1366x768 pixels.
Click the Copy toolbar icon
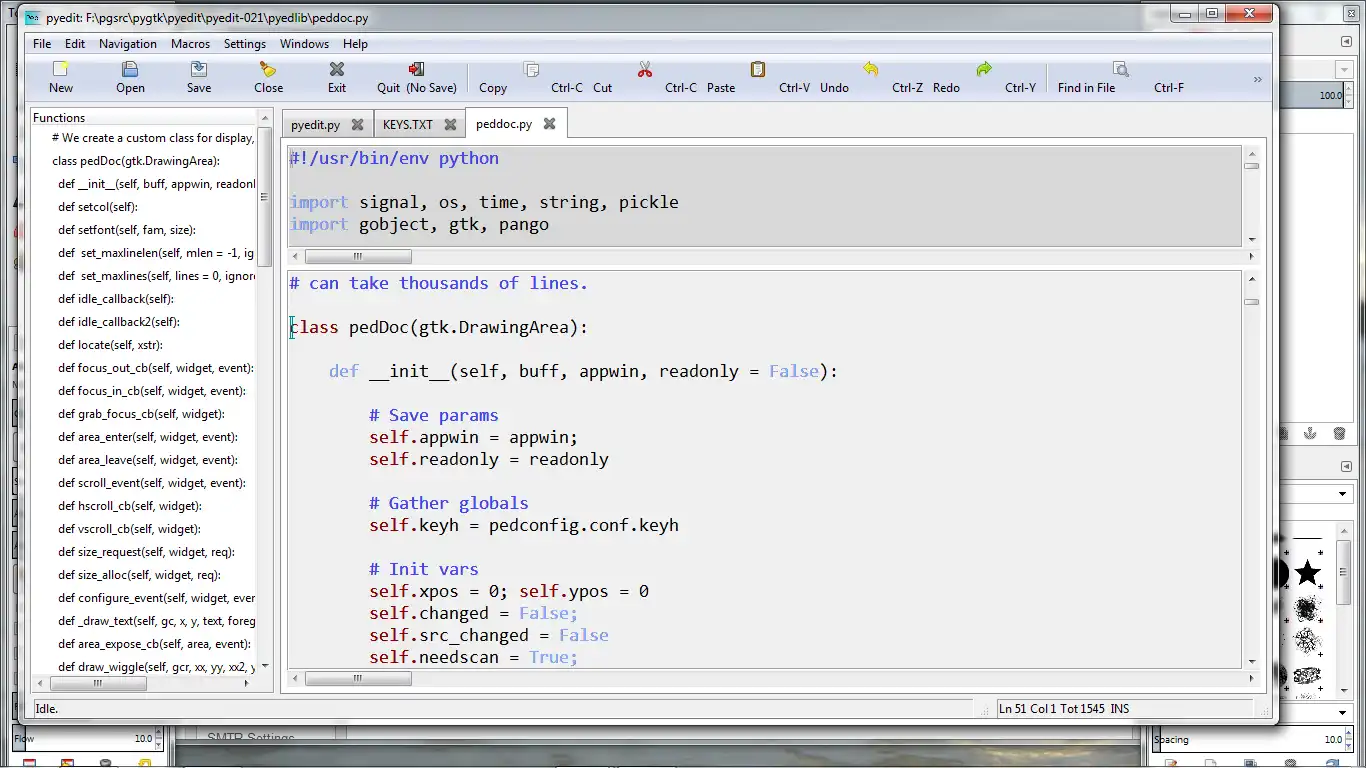pyautogui.click(x=532, y=69)
